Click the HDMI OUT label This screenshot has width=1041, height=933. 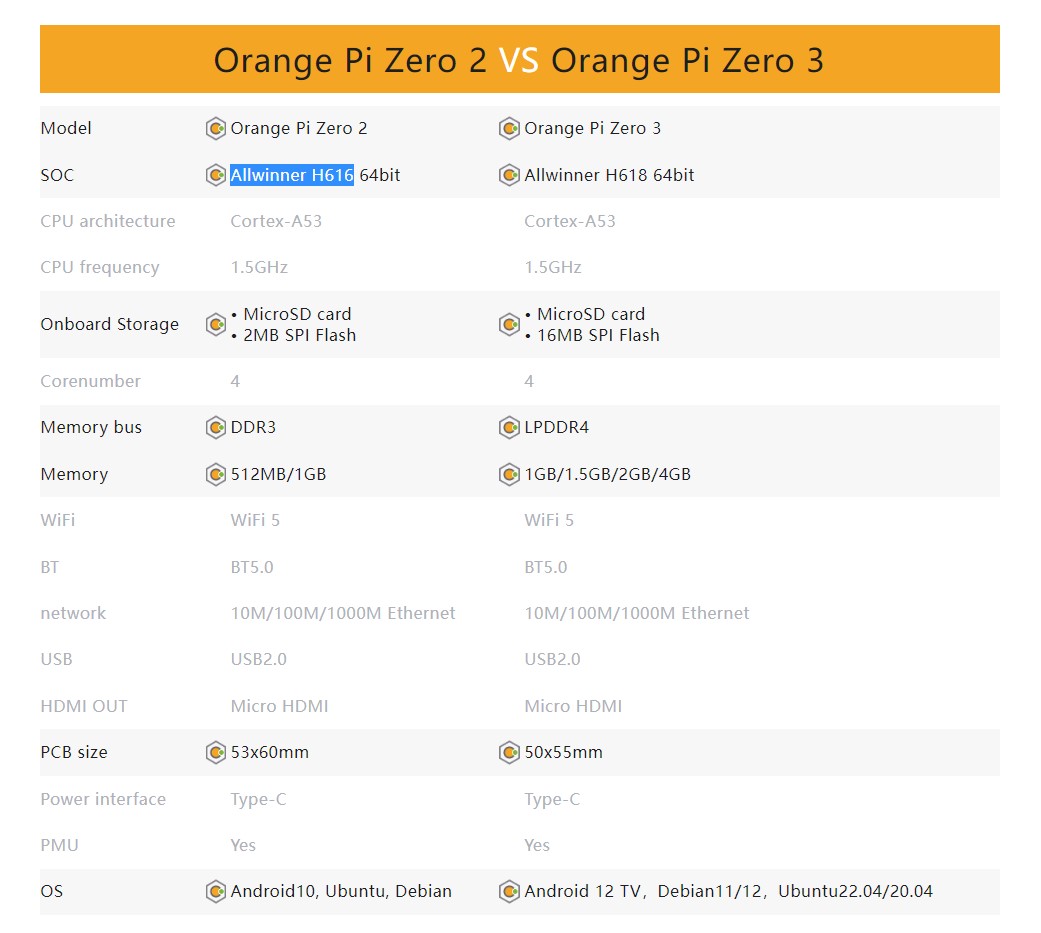point(84,707)
